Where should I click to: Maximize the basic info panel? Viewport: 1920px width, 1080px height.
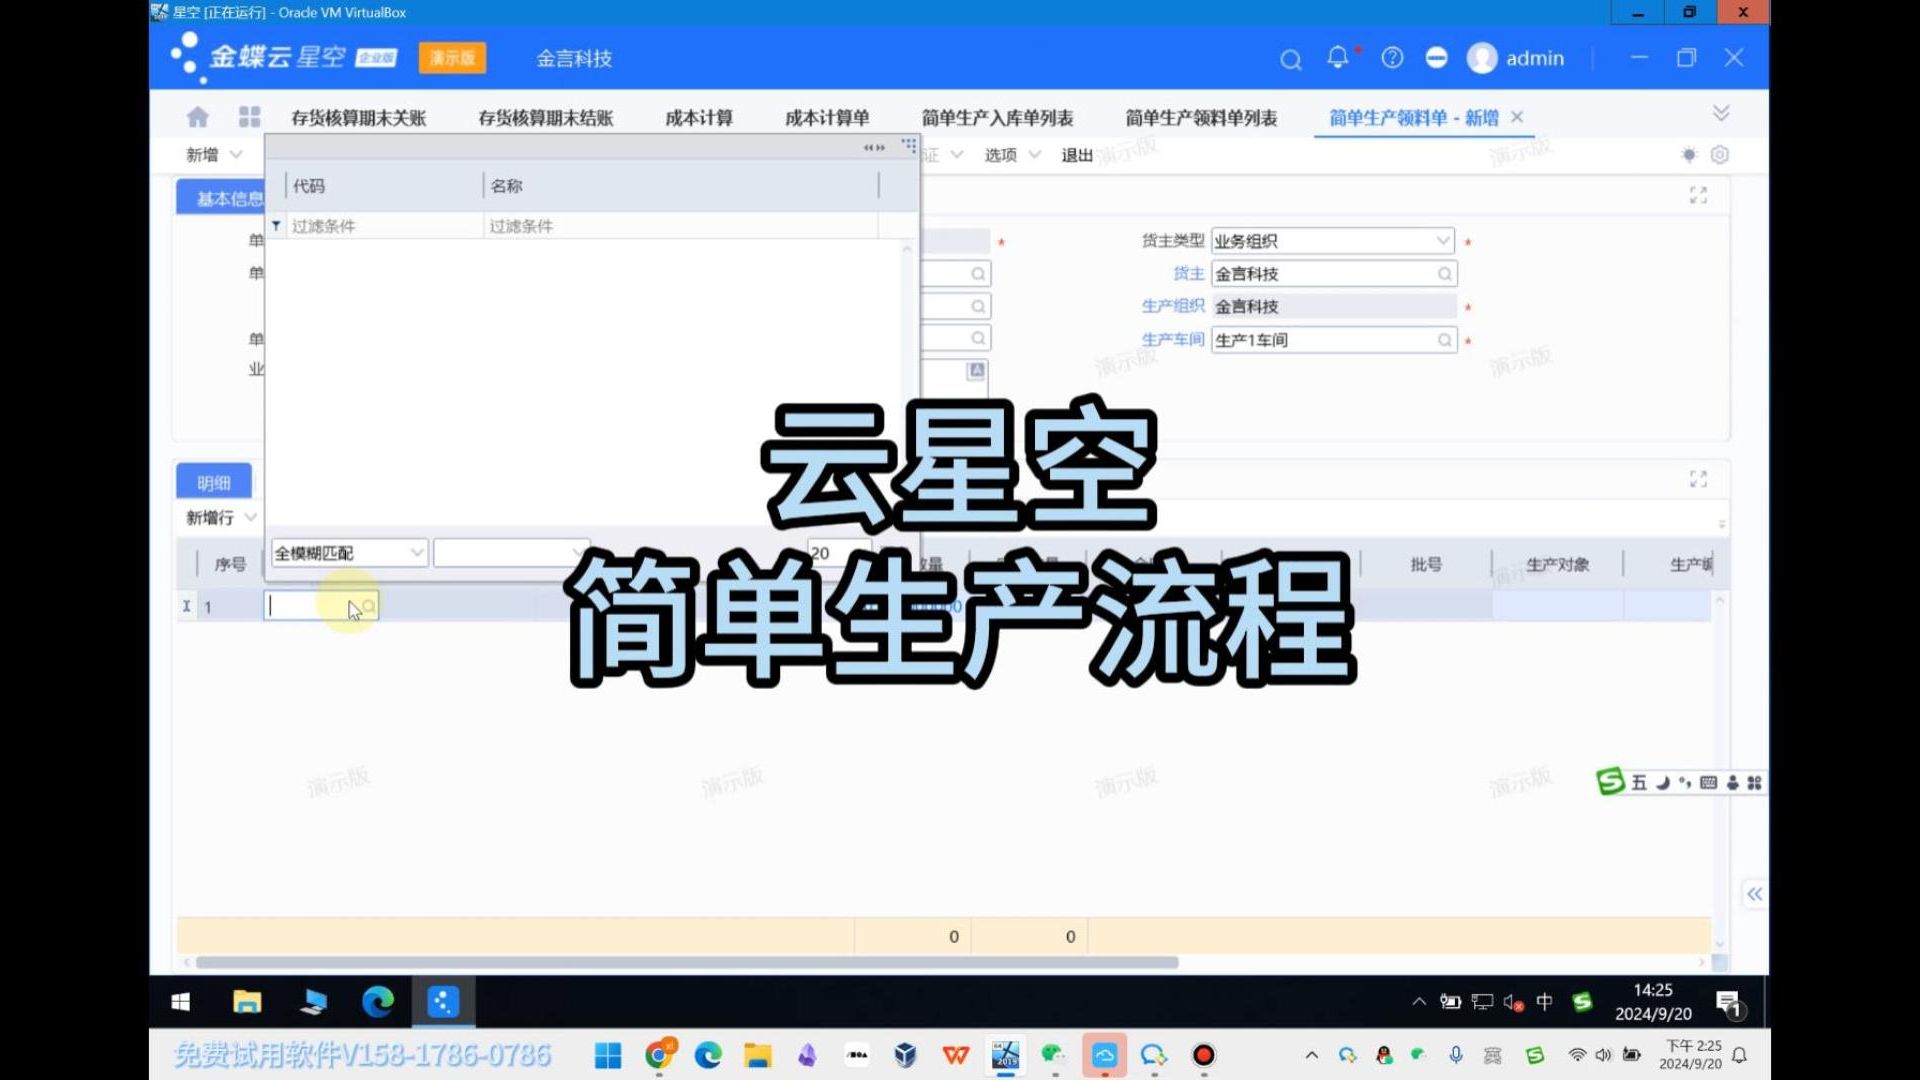[1698, 195]
